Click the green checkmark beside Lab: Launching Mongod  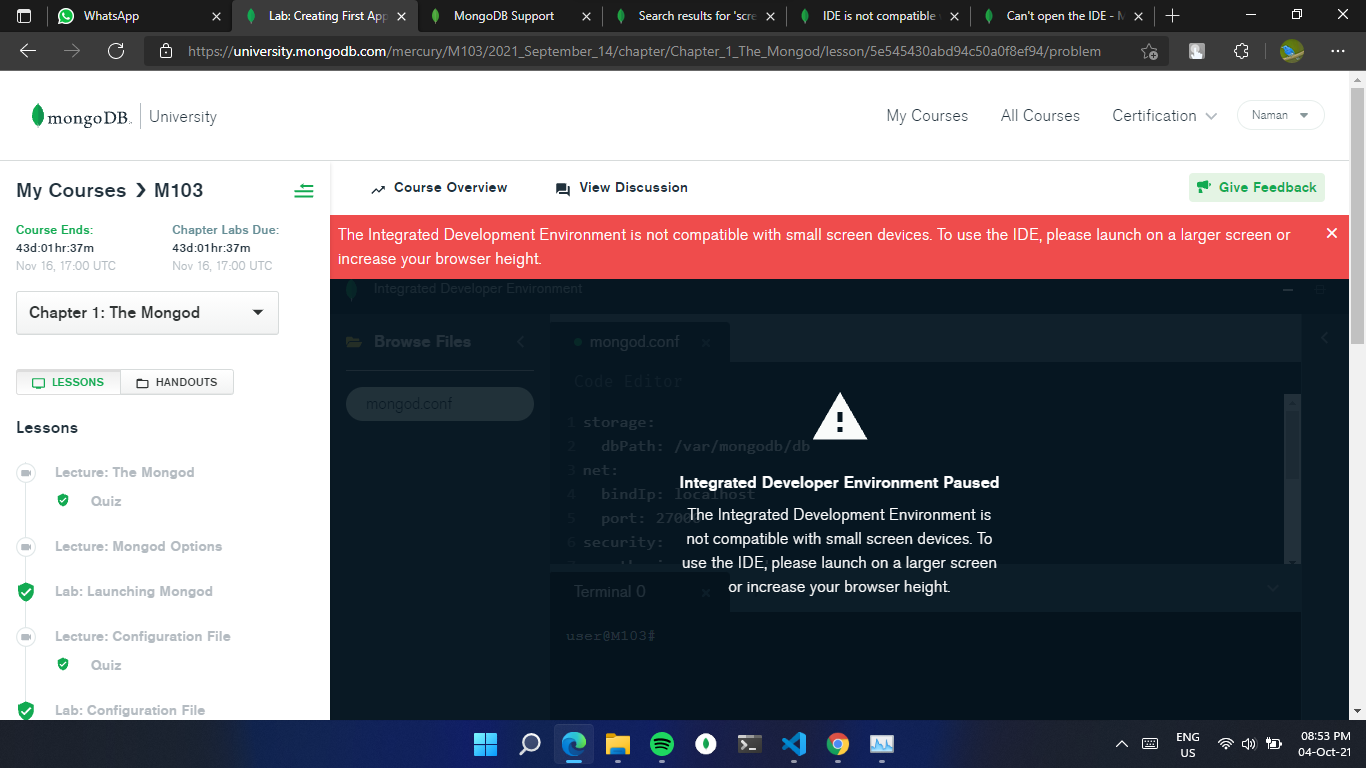25,591
